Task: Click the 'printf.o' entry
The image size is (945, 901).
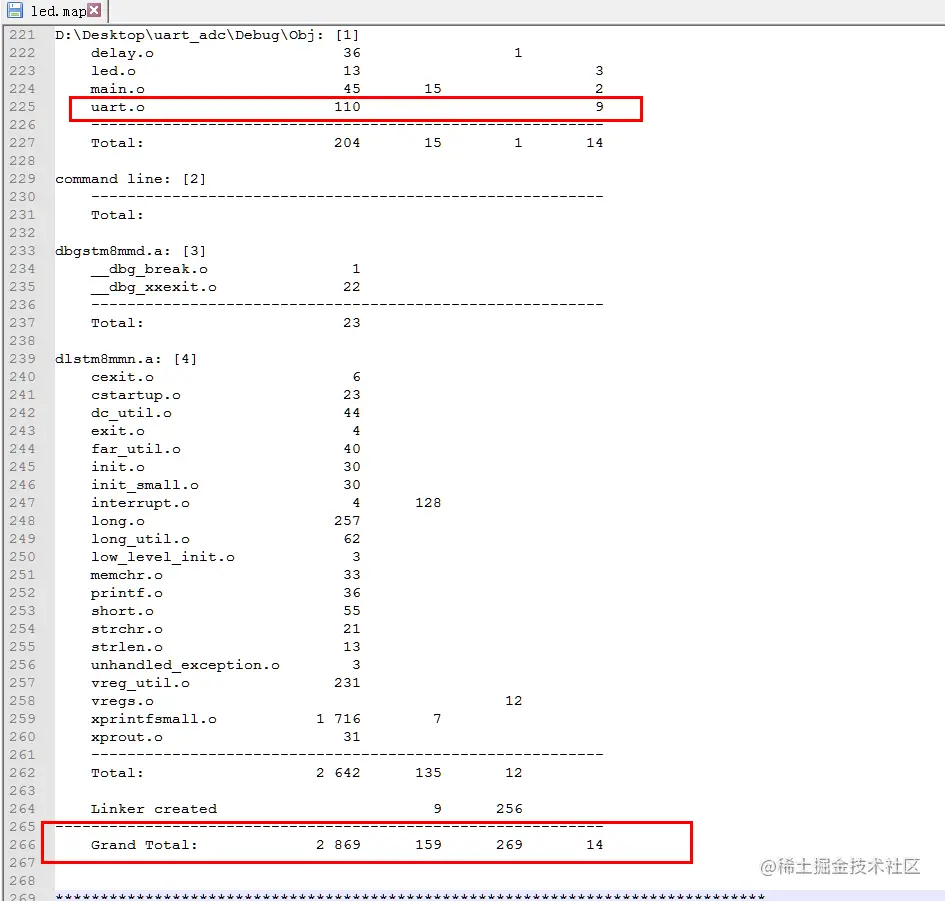Action: pos(127,594)
